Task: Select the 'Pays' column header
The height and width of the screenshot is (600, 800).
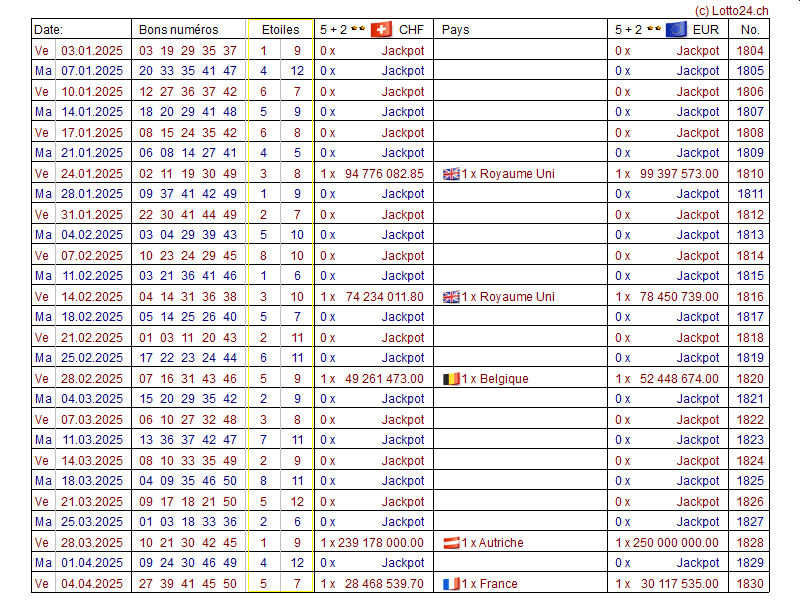Action: [x=455, y=29]
